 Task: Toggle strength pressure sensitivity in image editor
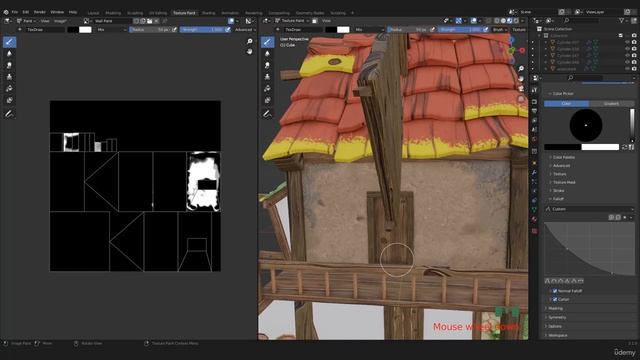click(228, 29)
